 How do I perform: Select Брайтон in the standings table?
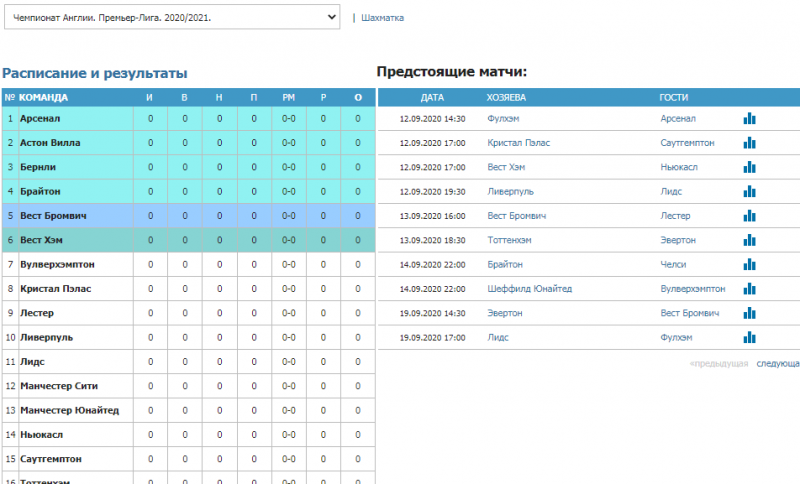(x=40, y=192)
